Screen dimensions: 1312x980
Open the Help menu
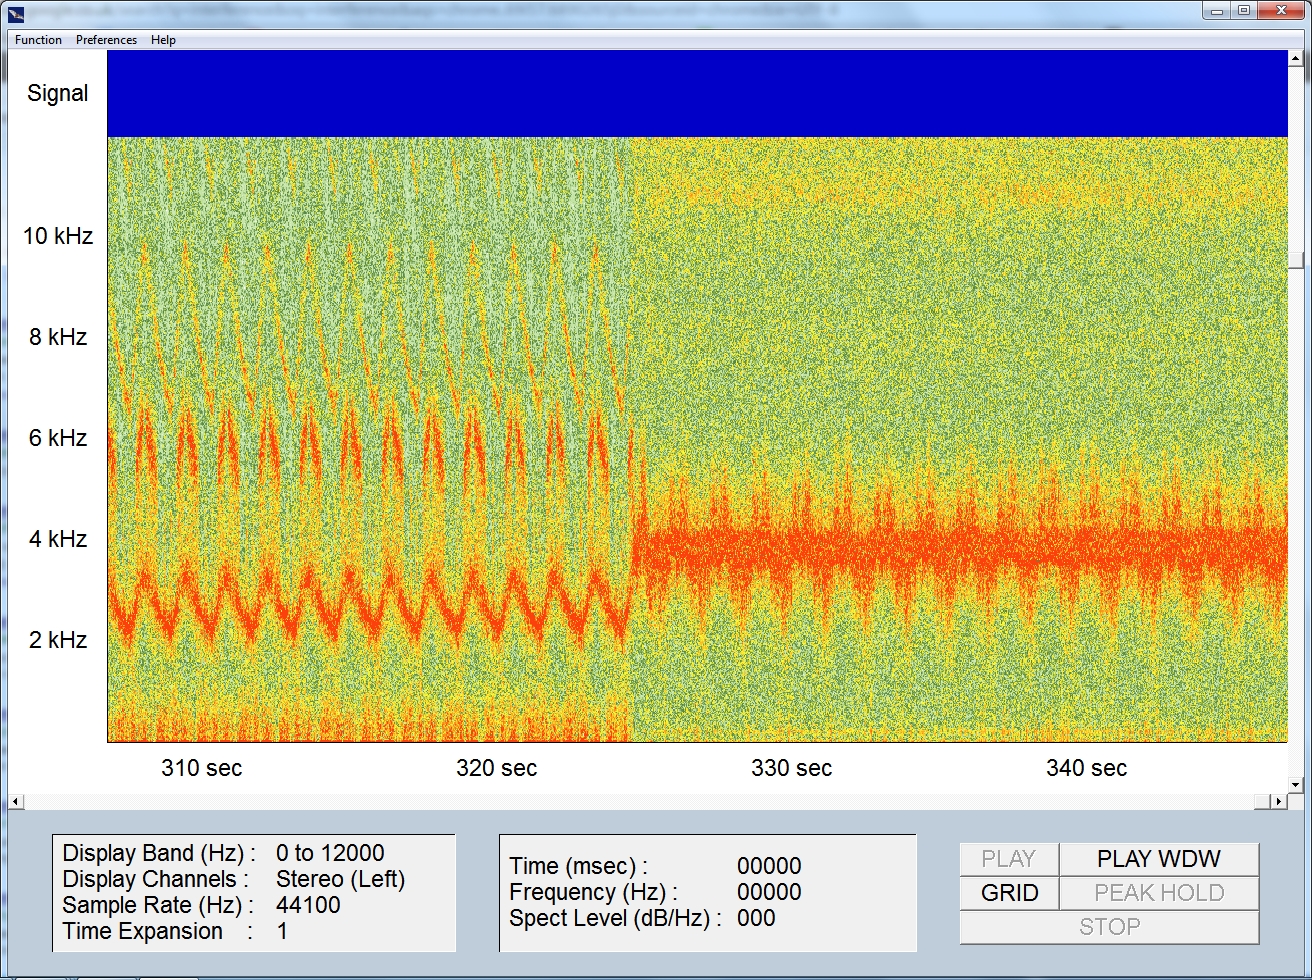[x=163, y=40]
